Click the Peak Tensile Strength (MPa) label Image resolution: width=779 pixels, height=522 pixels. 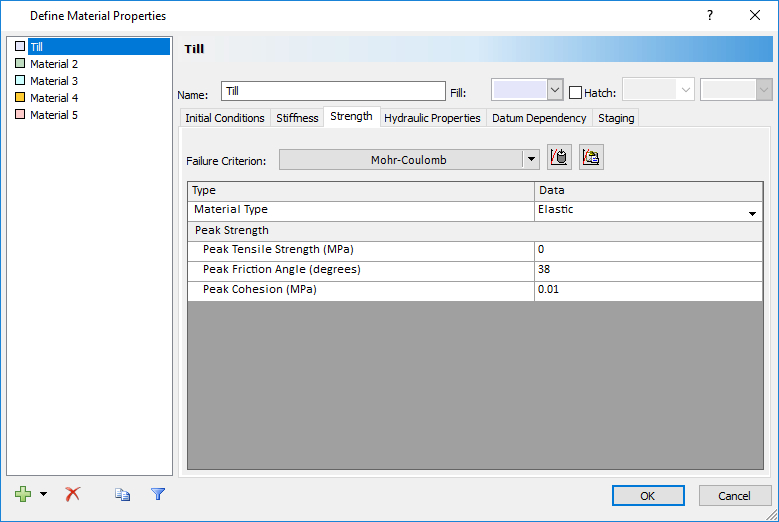point(278,249)
